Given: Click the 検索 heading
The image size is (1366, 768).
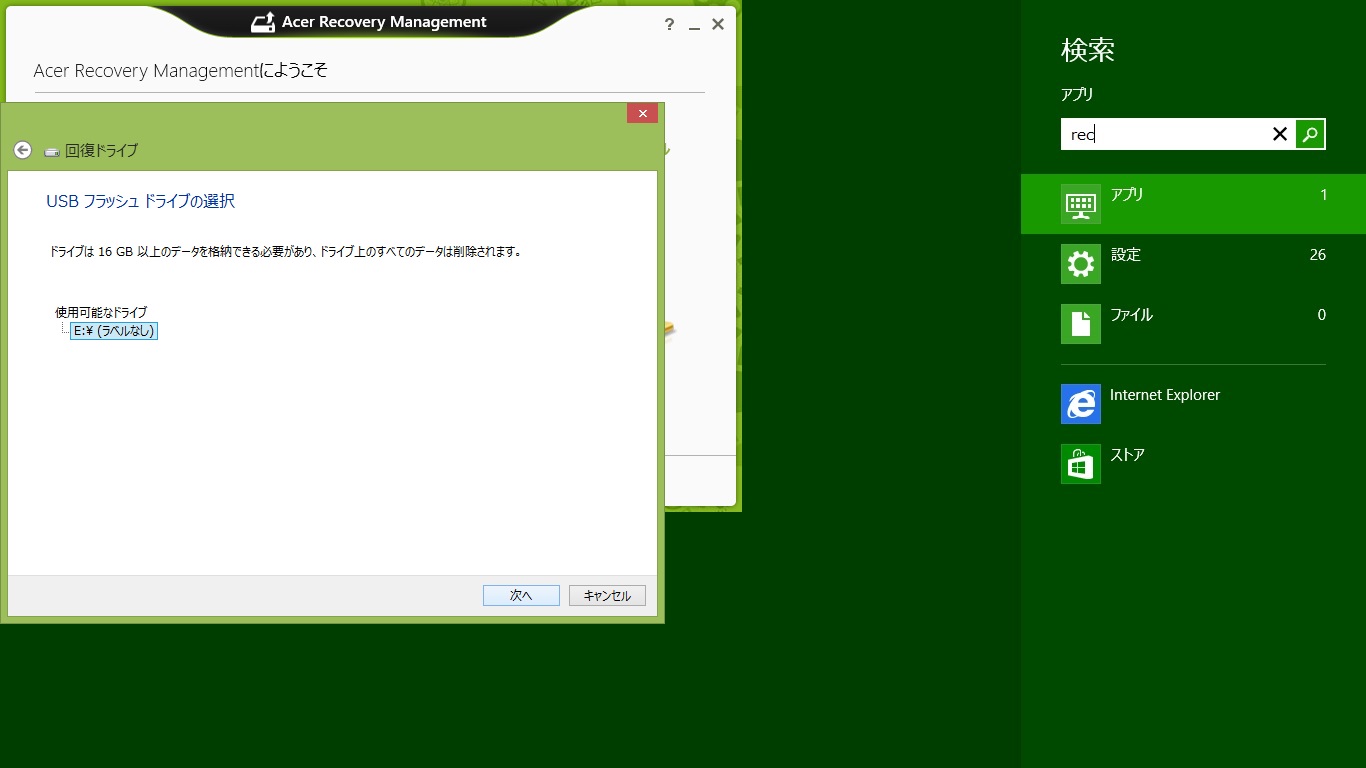Looking at the screenshot, I should point(1088,50).
